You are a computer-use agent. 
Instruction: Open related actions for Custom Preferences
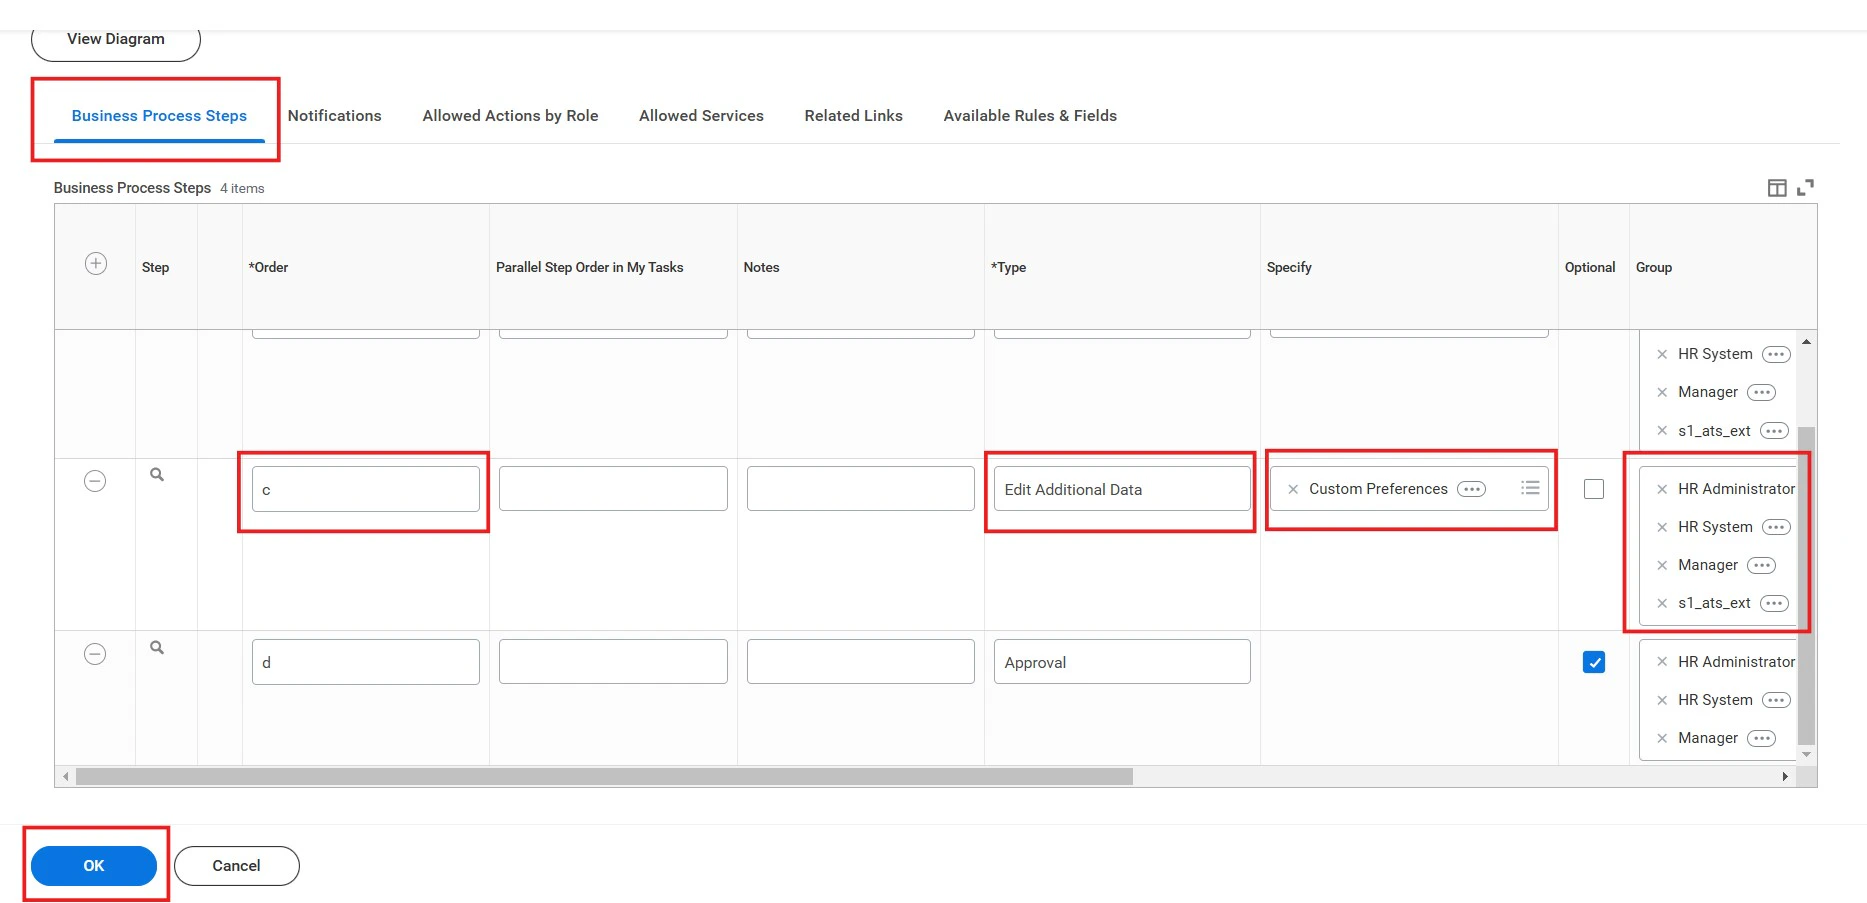point(1471,489)
